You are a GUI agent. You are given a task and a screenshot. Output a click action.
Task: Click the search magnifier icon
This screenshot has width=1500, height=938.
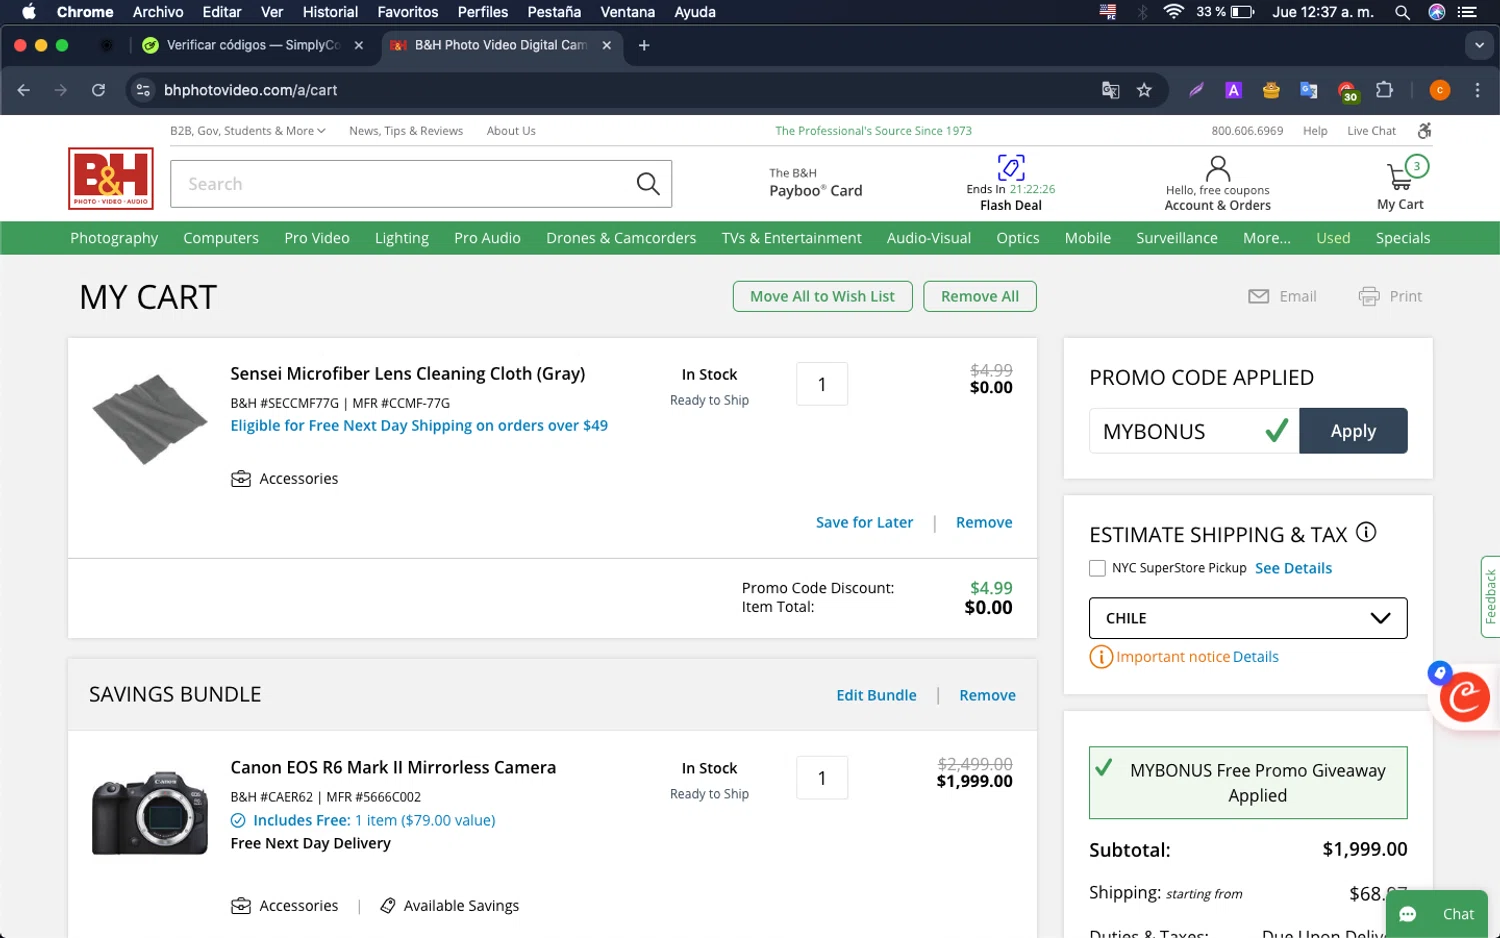pos(648,184)
